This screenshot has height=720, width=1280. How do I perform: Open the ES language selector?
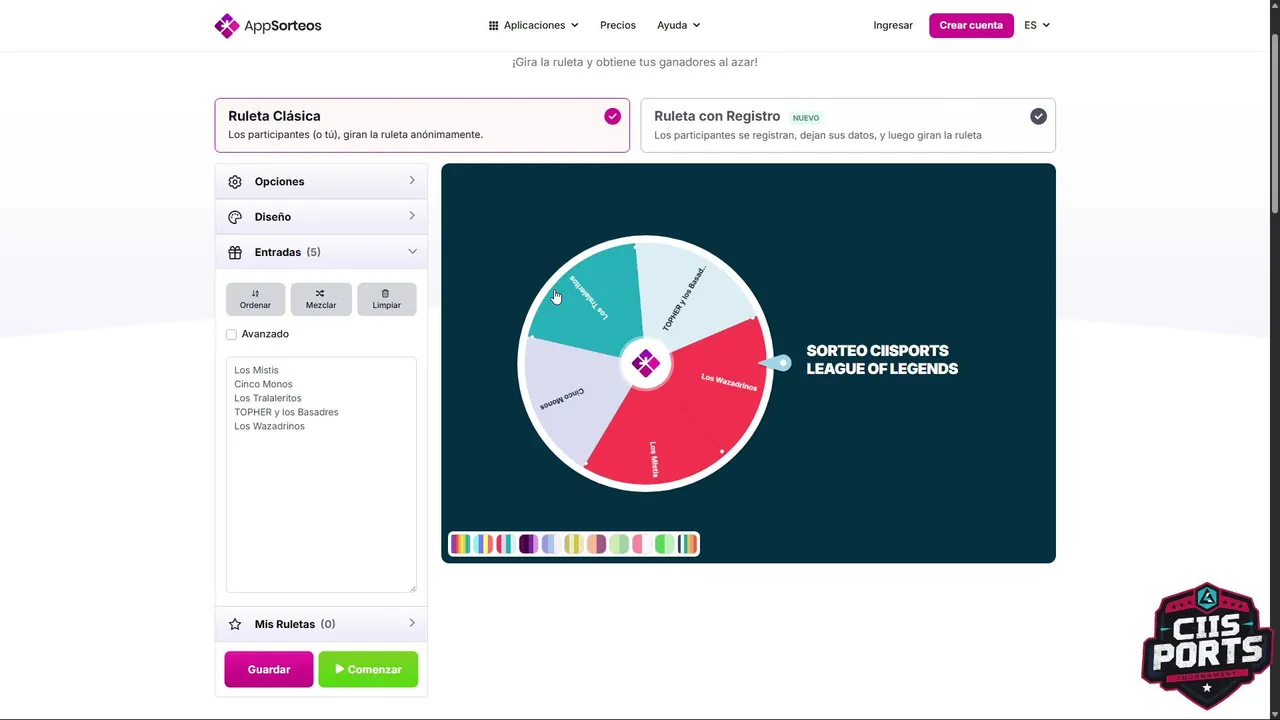click(1037, 25)
